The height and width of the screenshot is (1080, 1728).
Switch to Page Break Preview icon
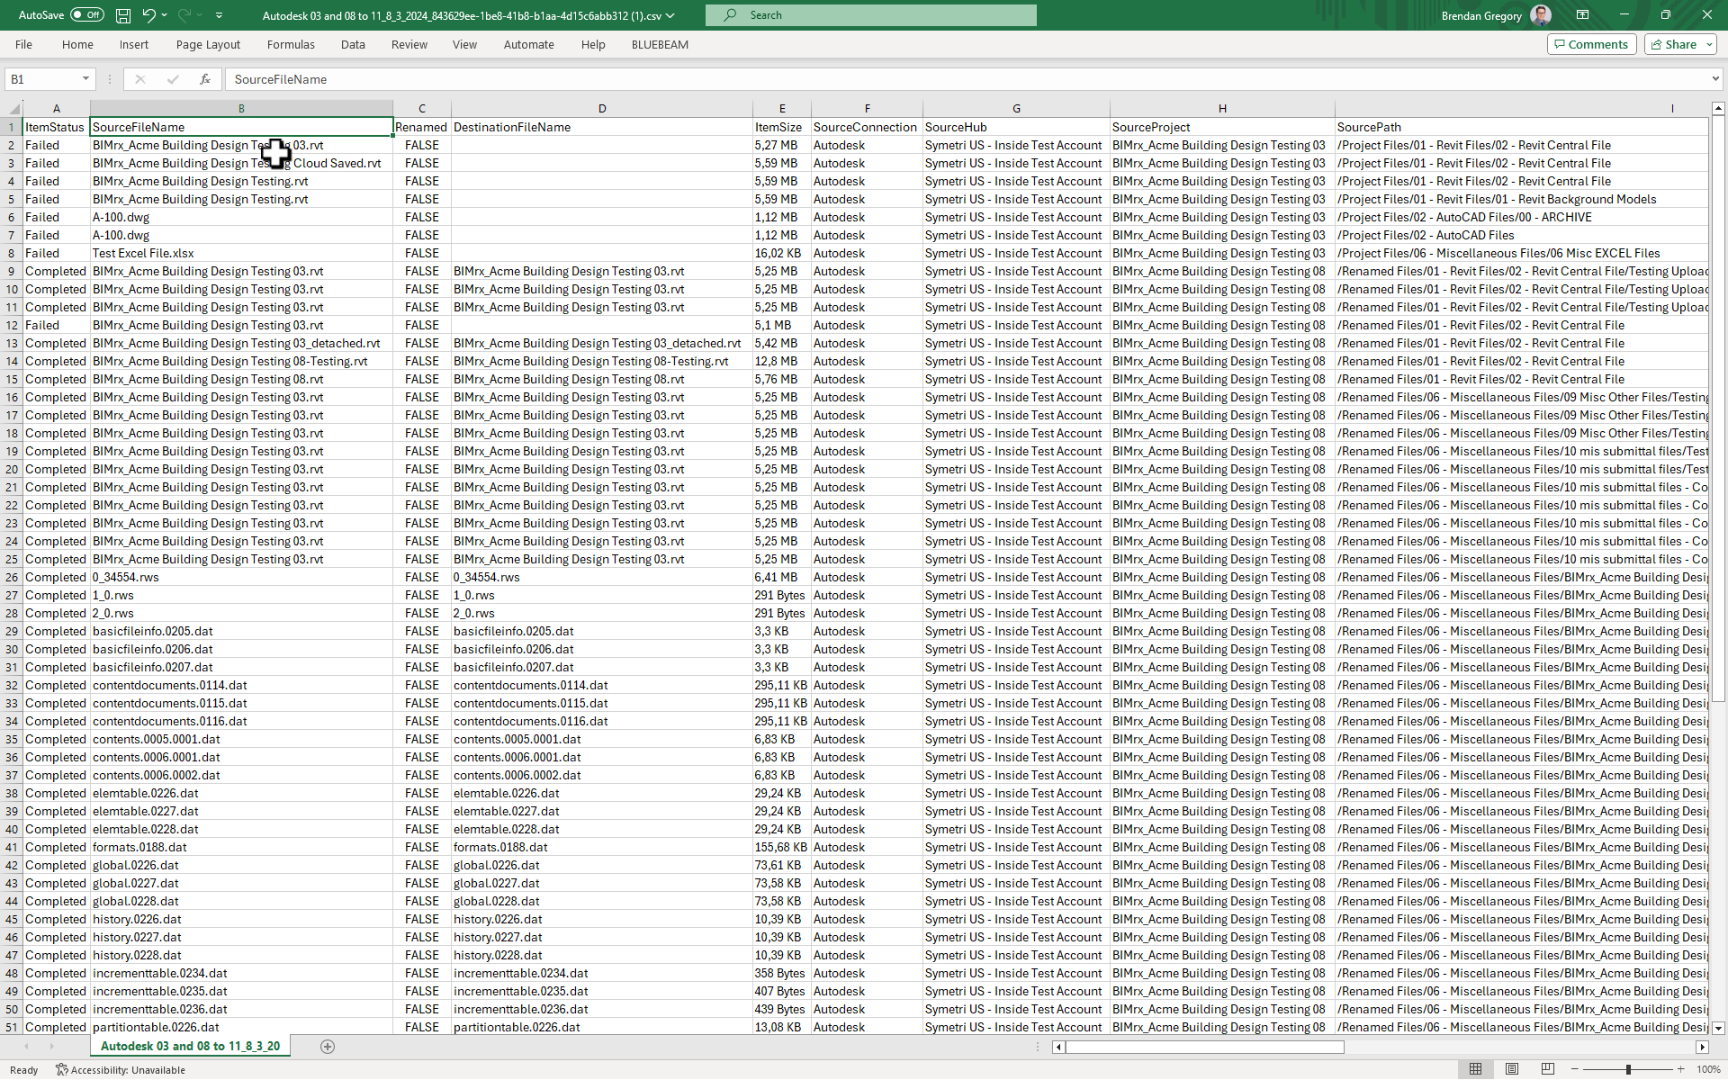tap(1547, 1070)
